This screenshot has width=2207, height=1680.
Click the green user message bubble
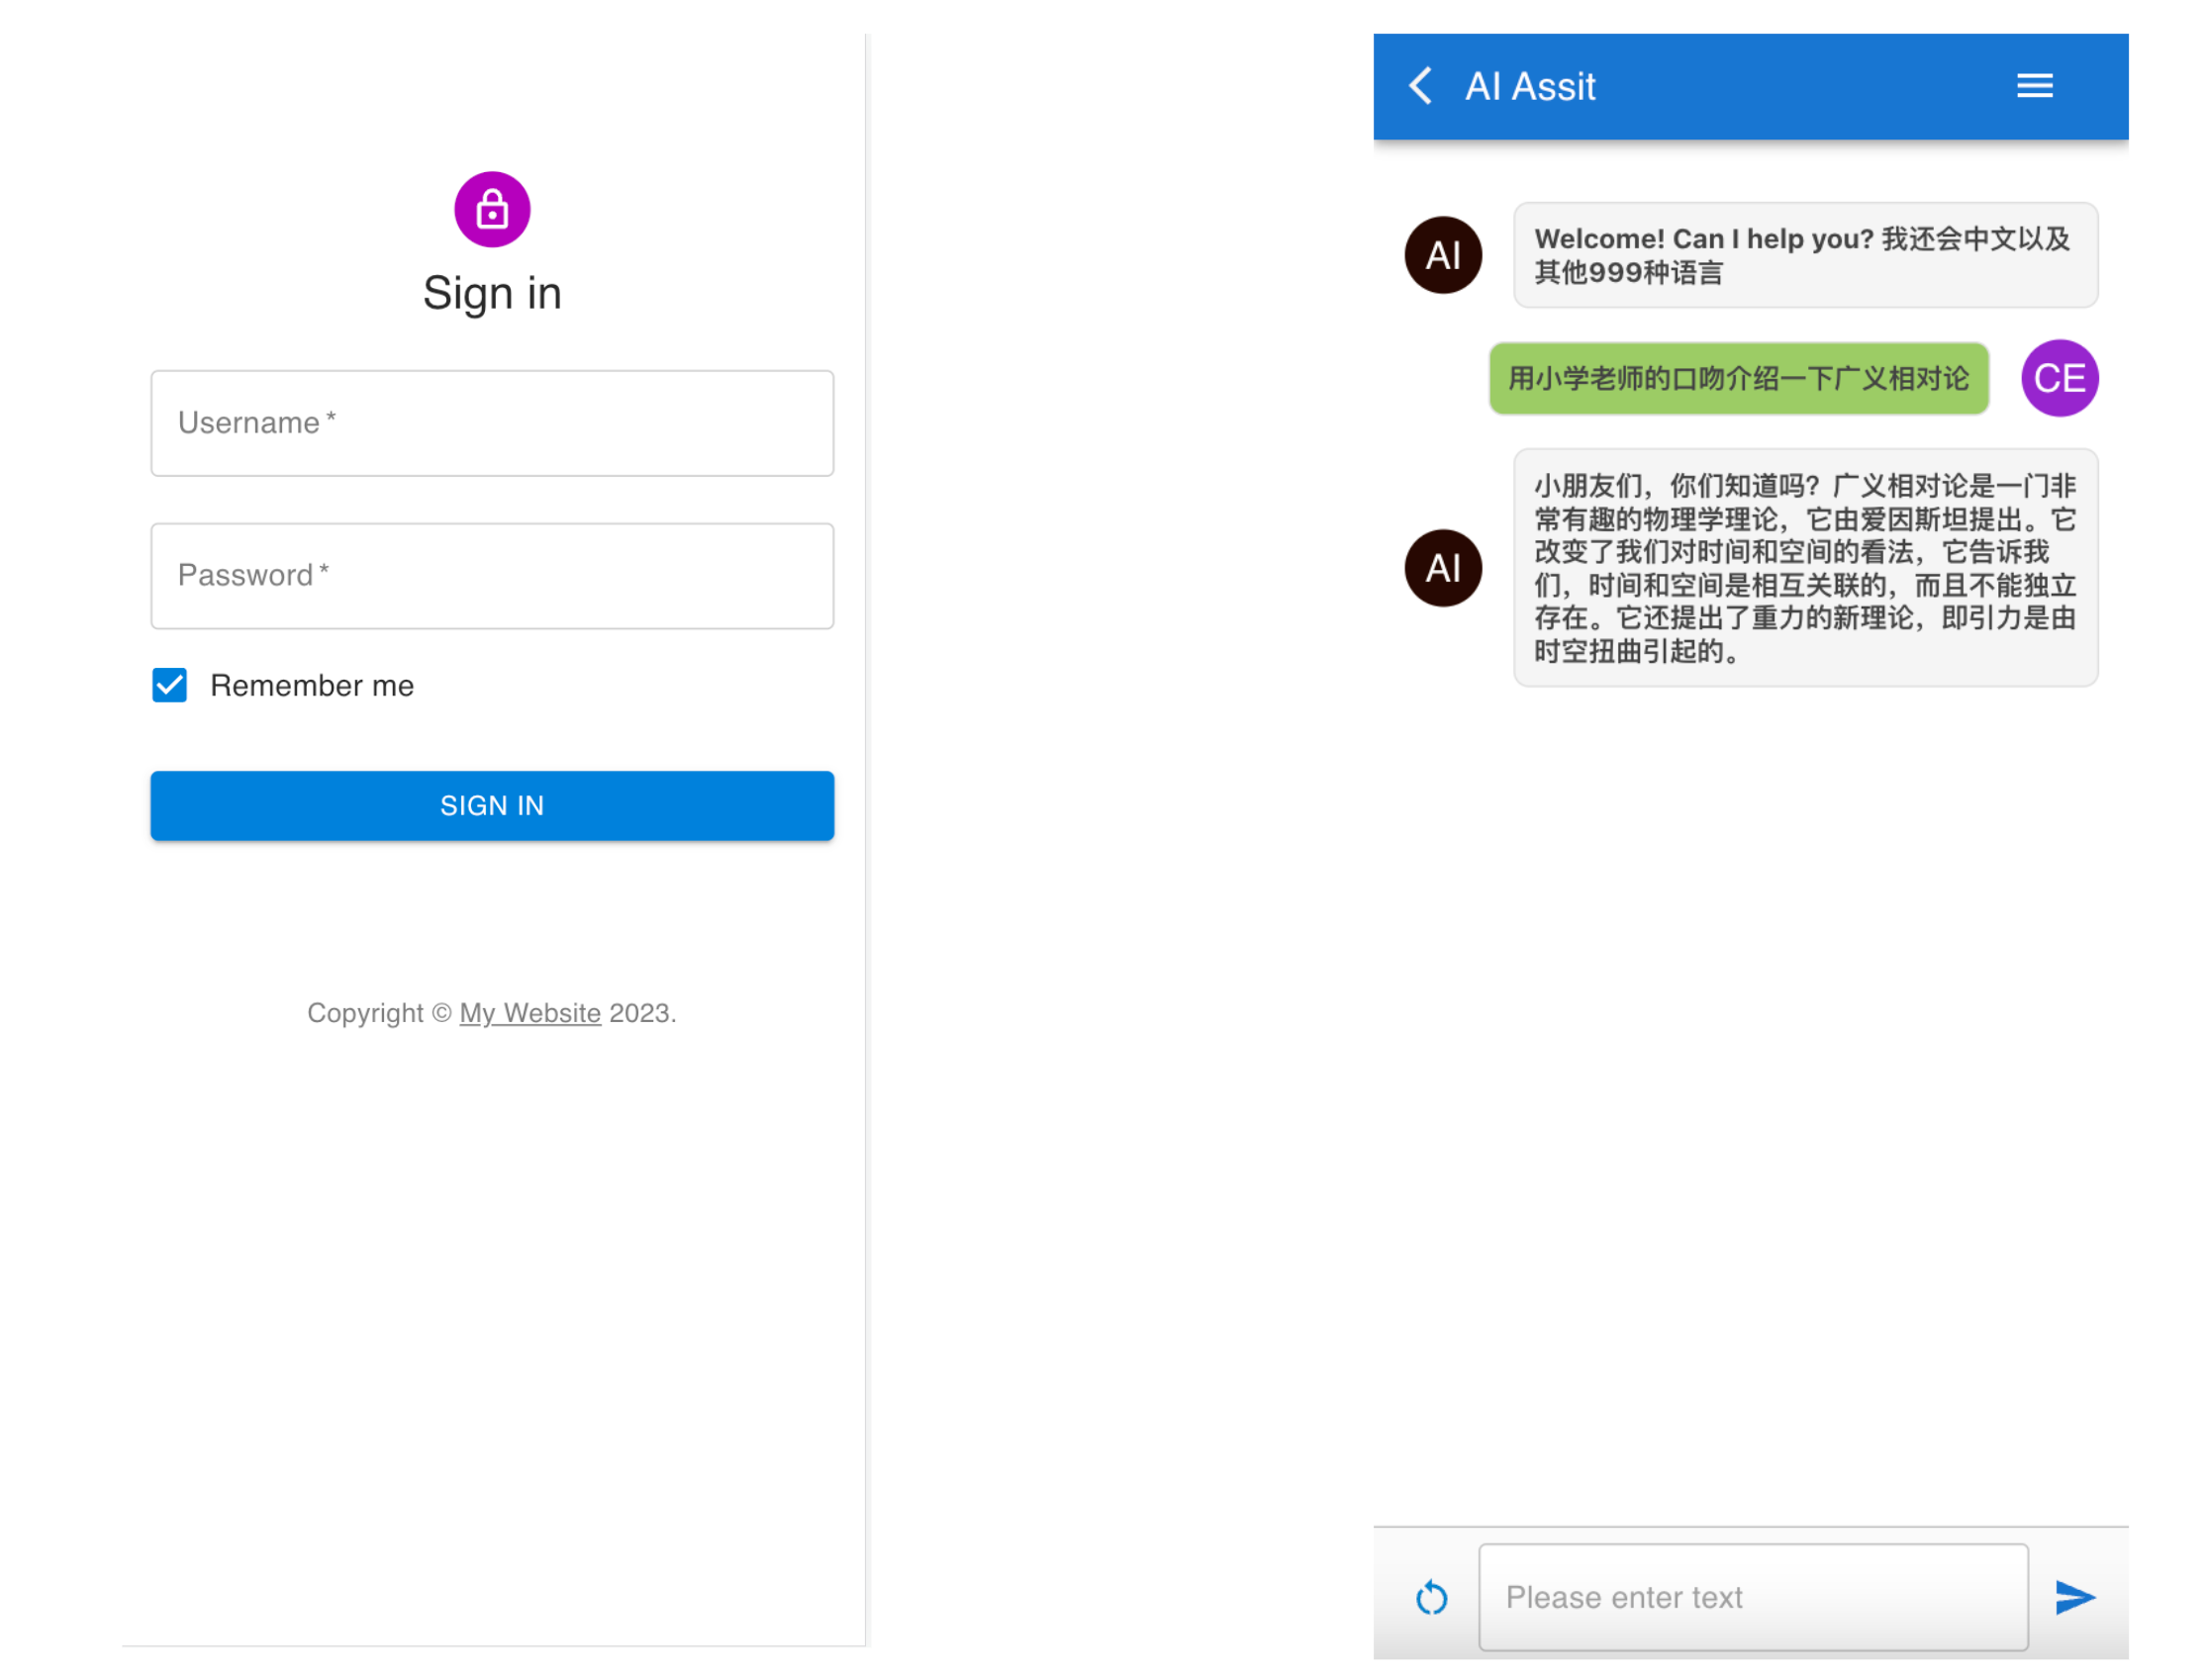coord(1738,378)
